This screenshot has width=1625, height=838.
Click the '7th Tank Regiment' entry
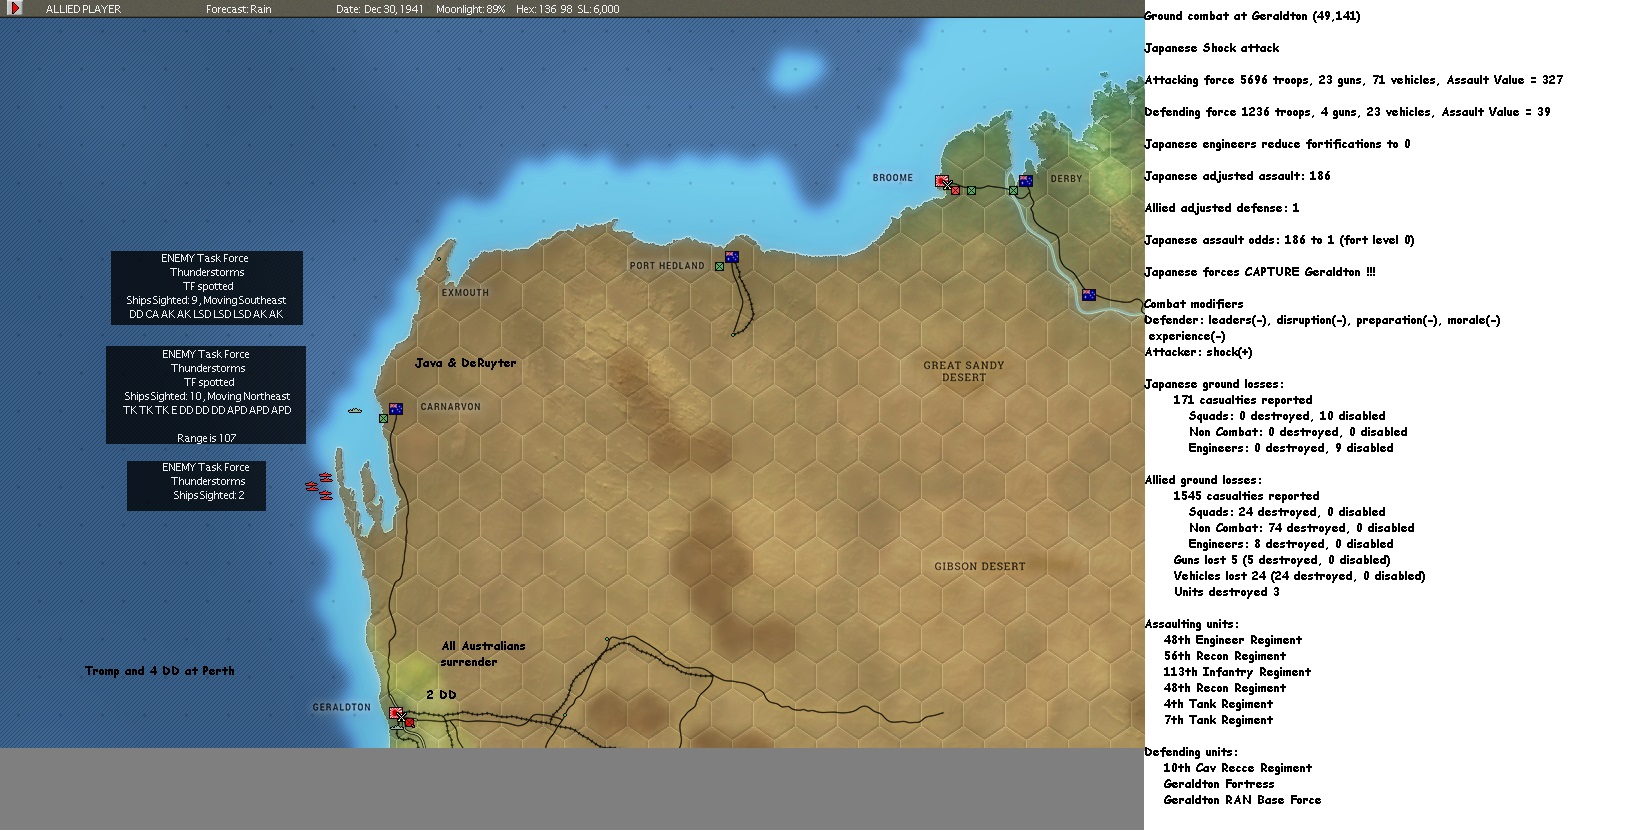(x=1218, y=720)
